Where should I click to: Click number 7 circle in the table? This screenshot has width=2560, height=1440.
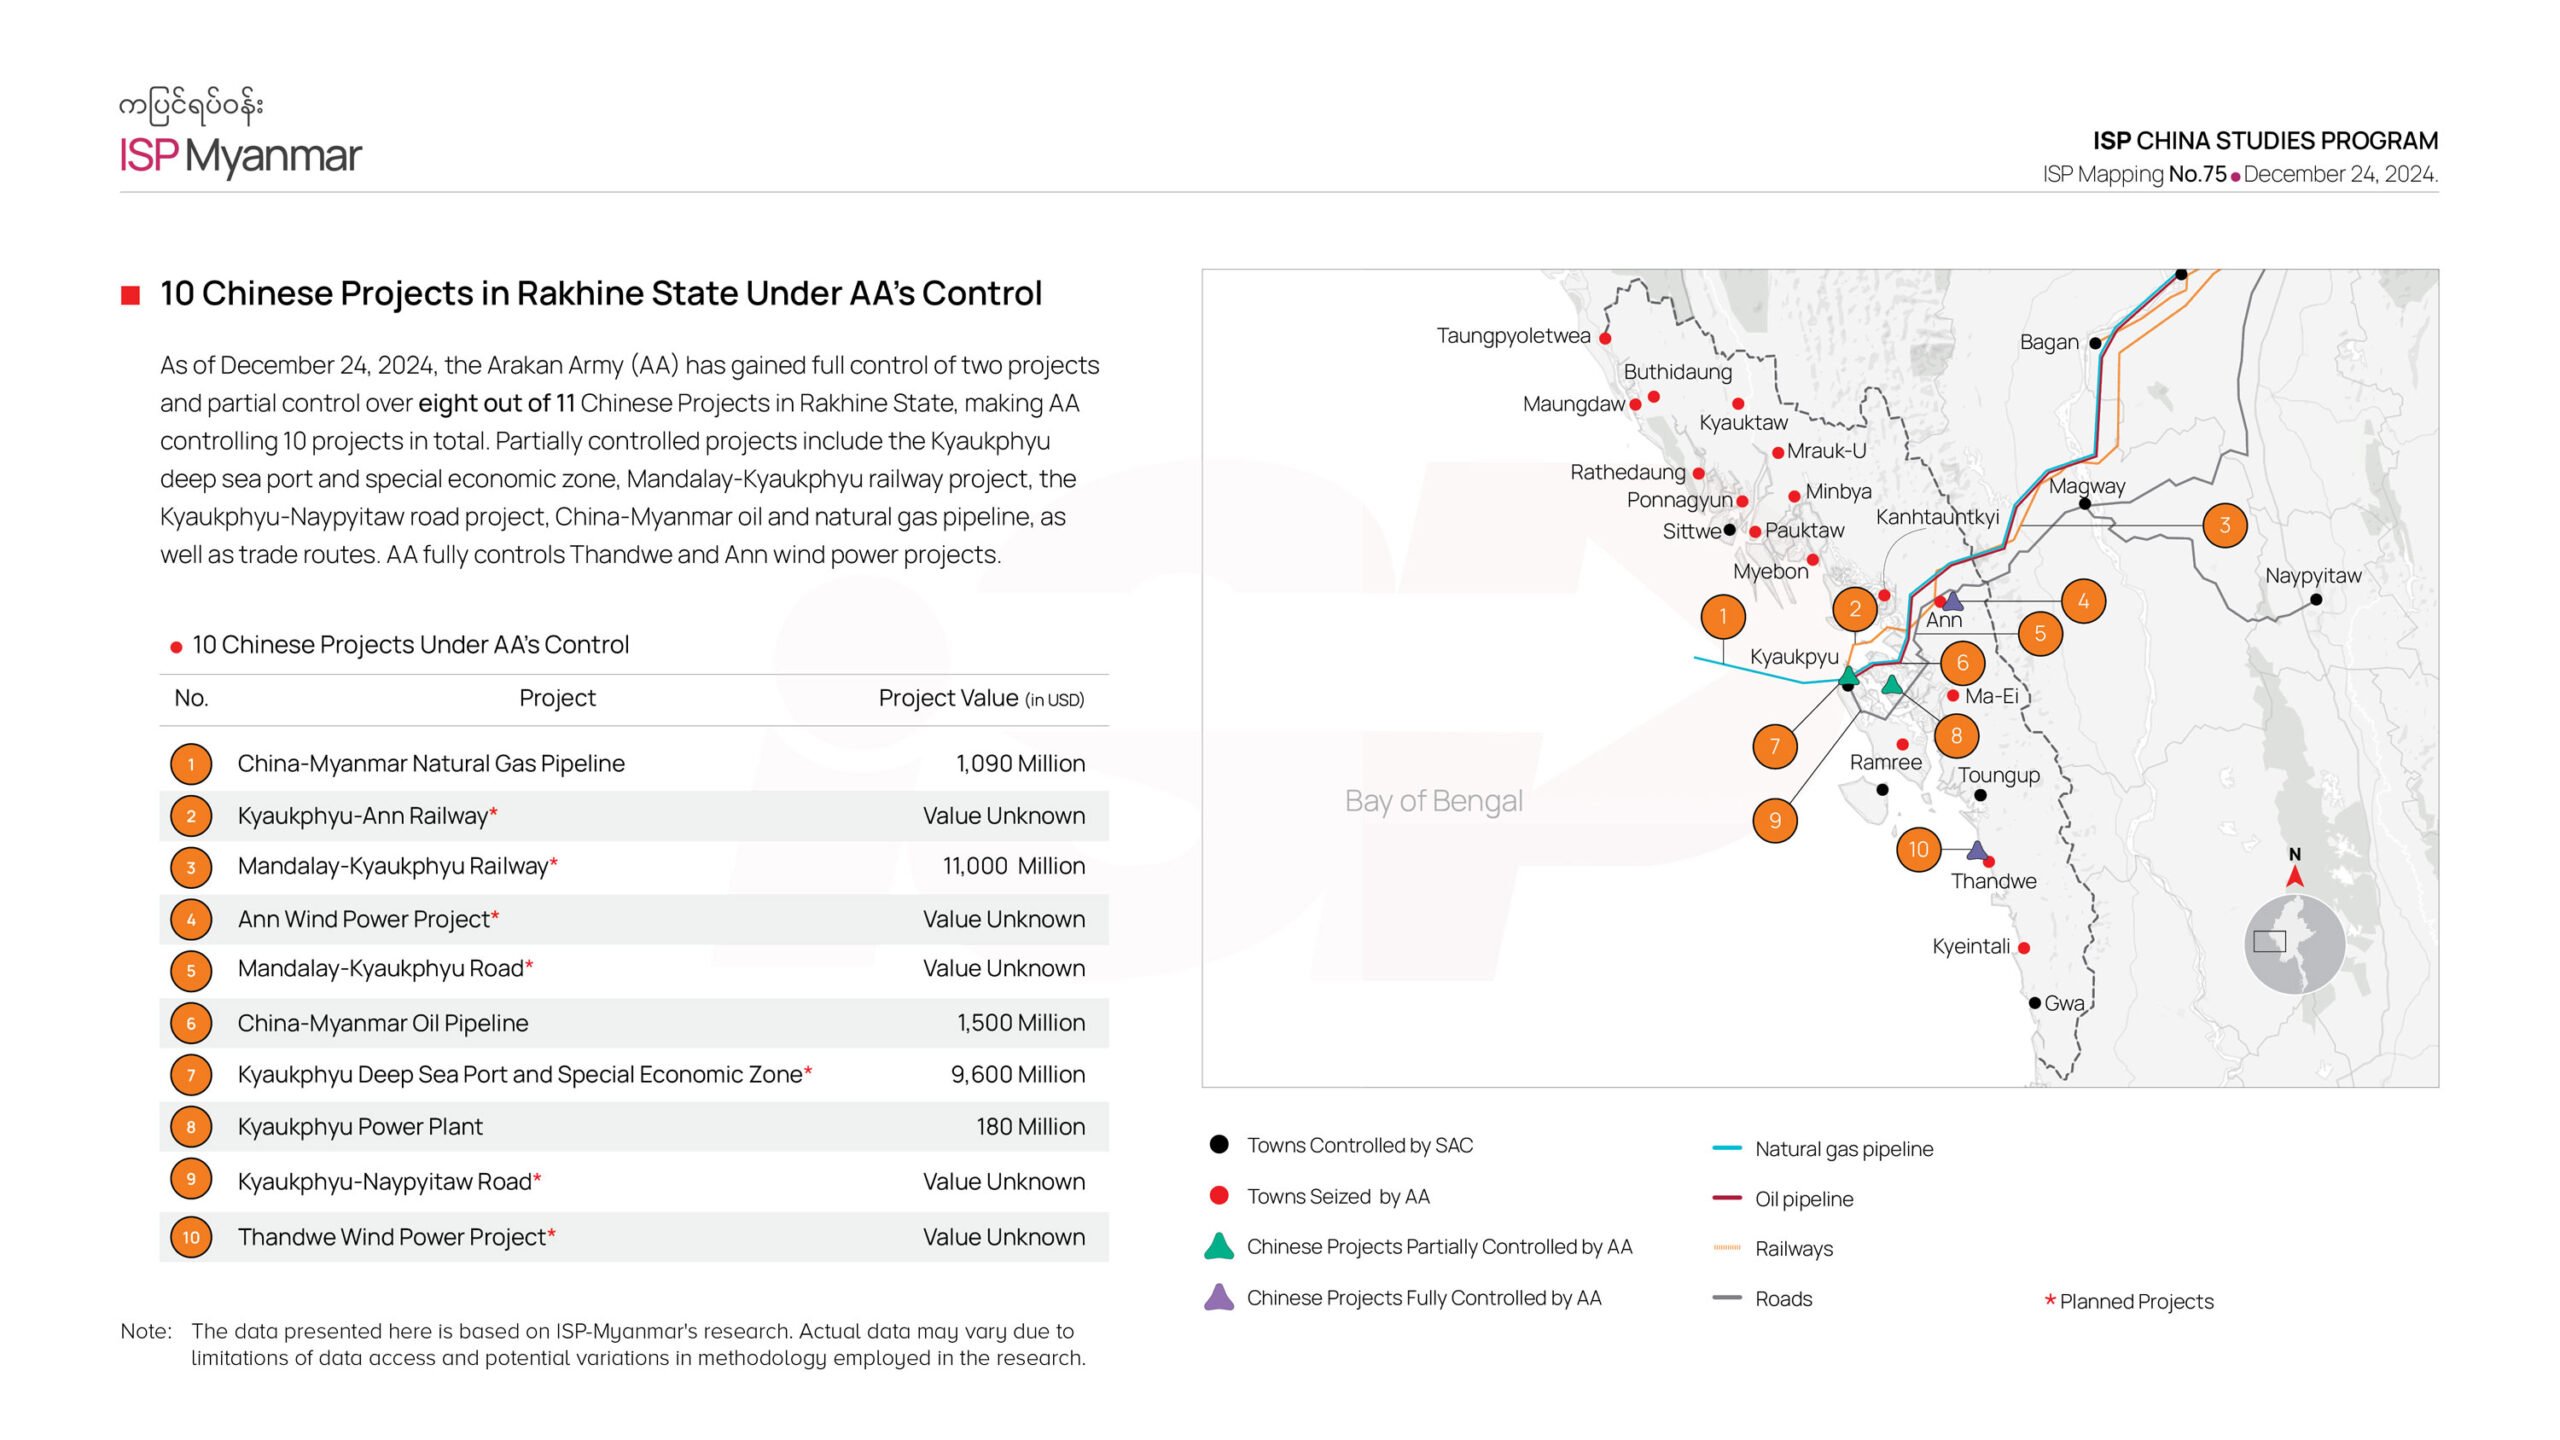pyautogui.click(x=191, y=1075)
